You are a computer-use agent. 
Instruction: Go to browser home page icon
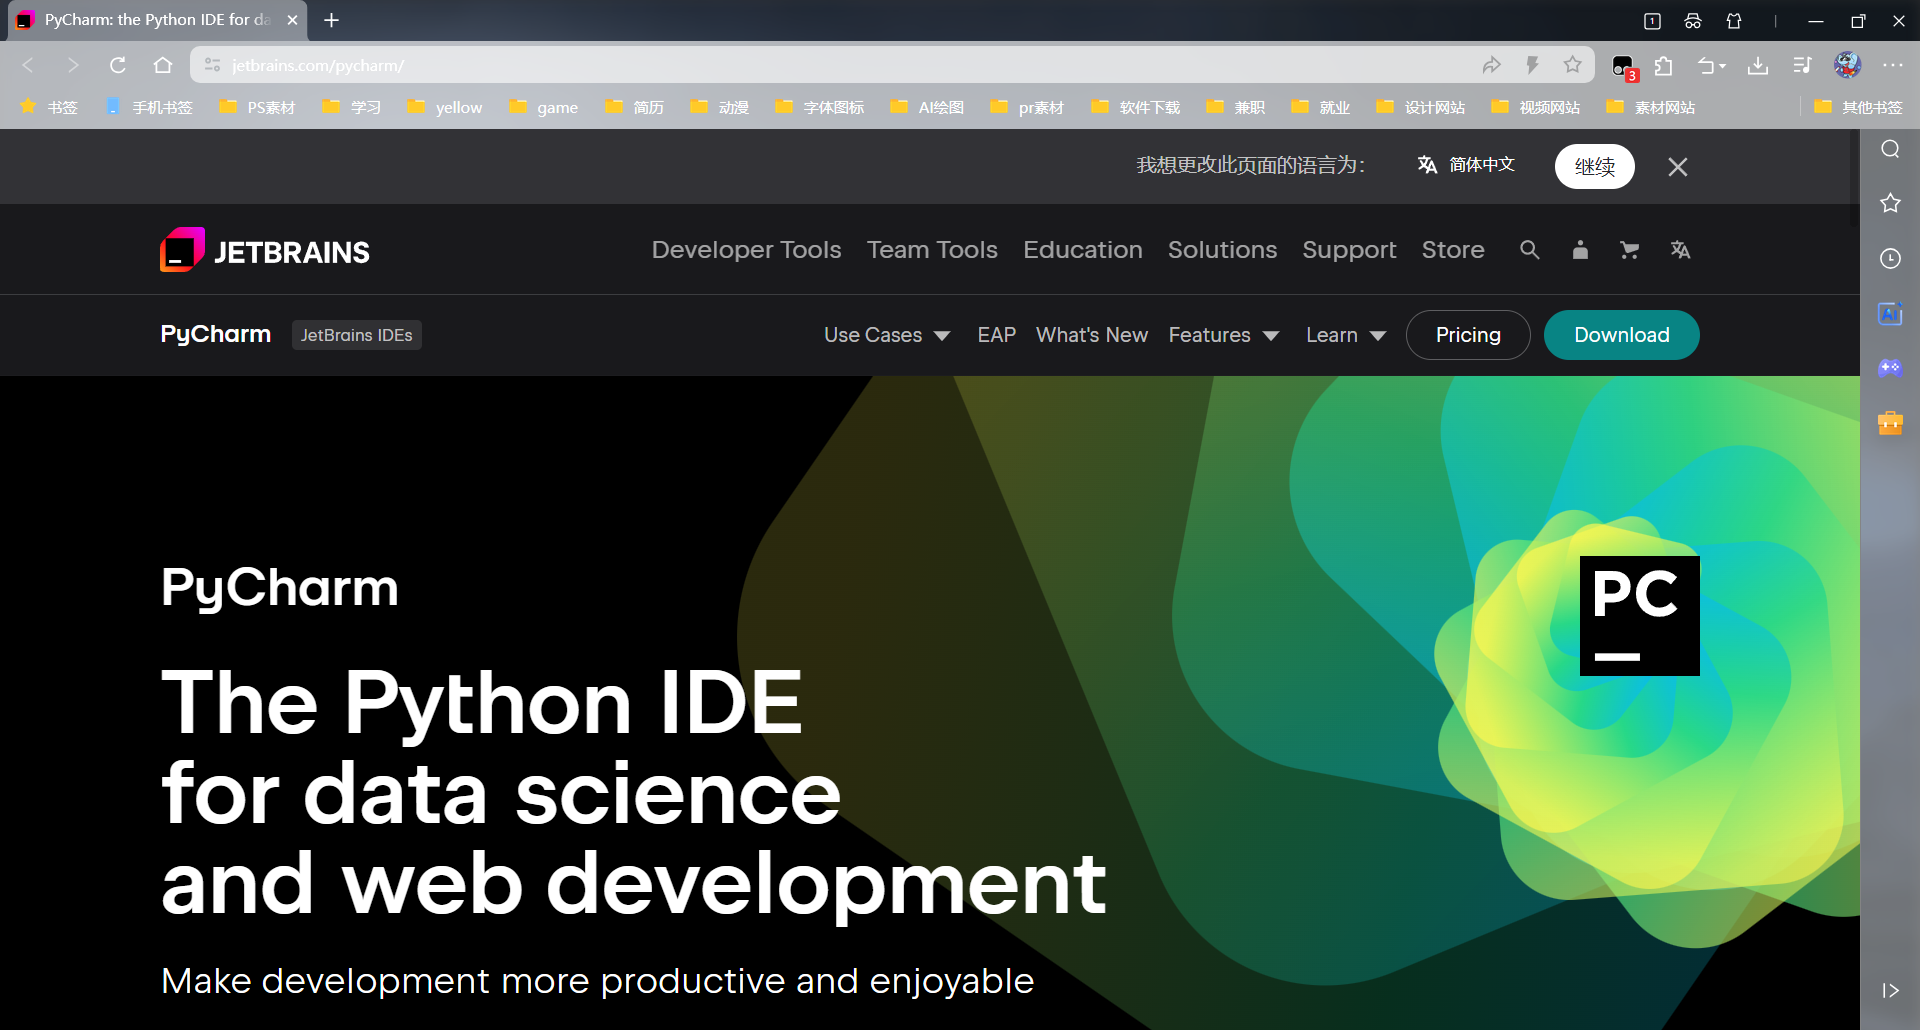click(x=163, y=65)
